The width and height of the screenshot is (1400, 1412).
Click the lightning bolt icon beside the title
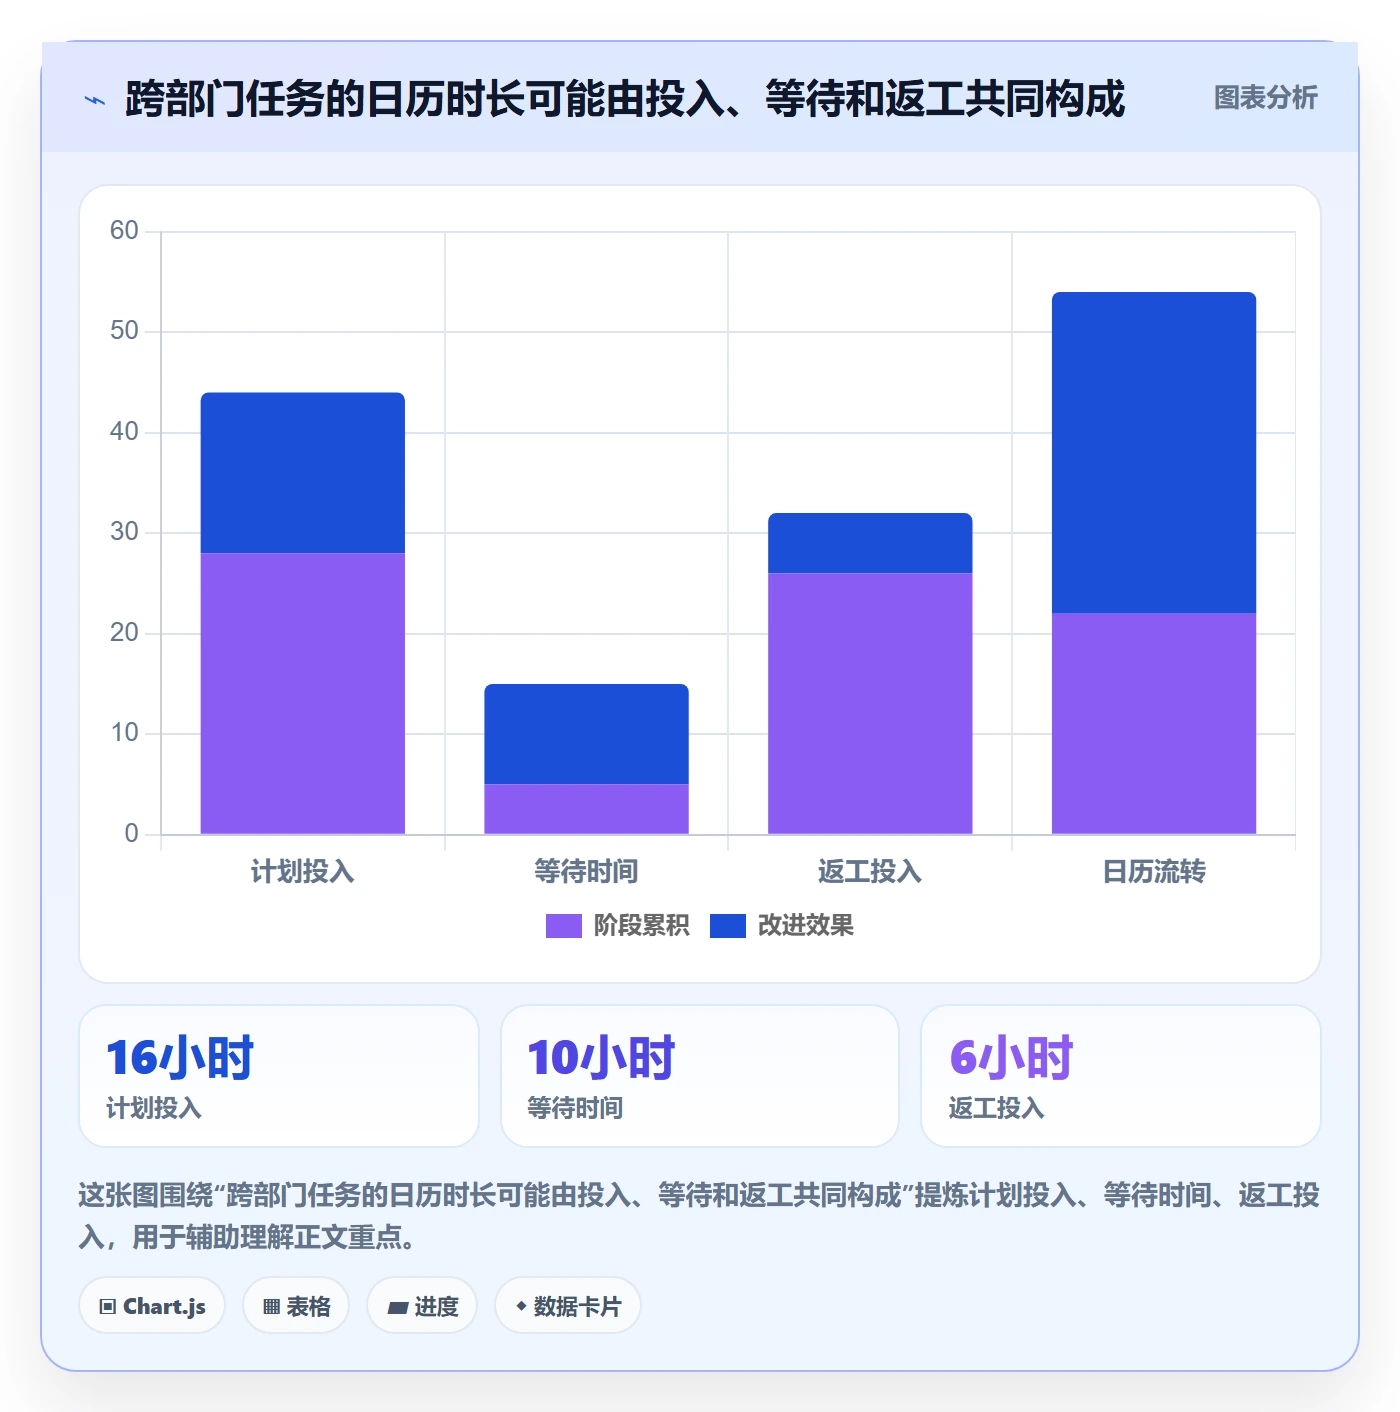(x=95, y=100)
